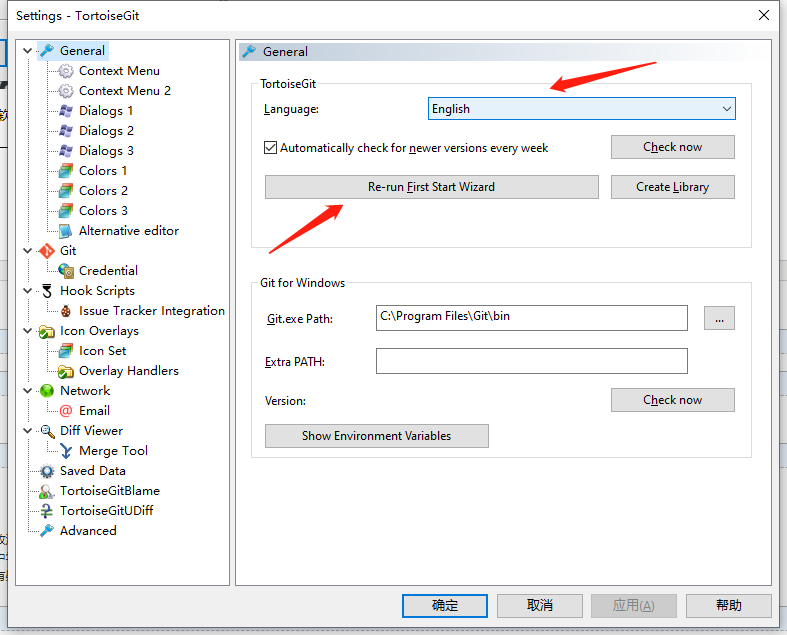Click the Saved Data gear icon
Image resolution: width=787 pixels, height=635 pixels.
47,471
